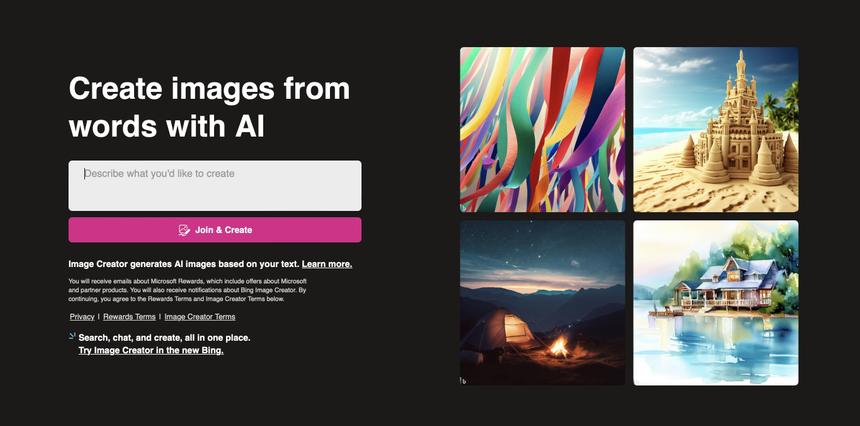Focus the image description text box
The height and width of the screenshot is (426, 860).
pyautogui.click(x=215, y=186)
